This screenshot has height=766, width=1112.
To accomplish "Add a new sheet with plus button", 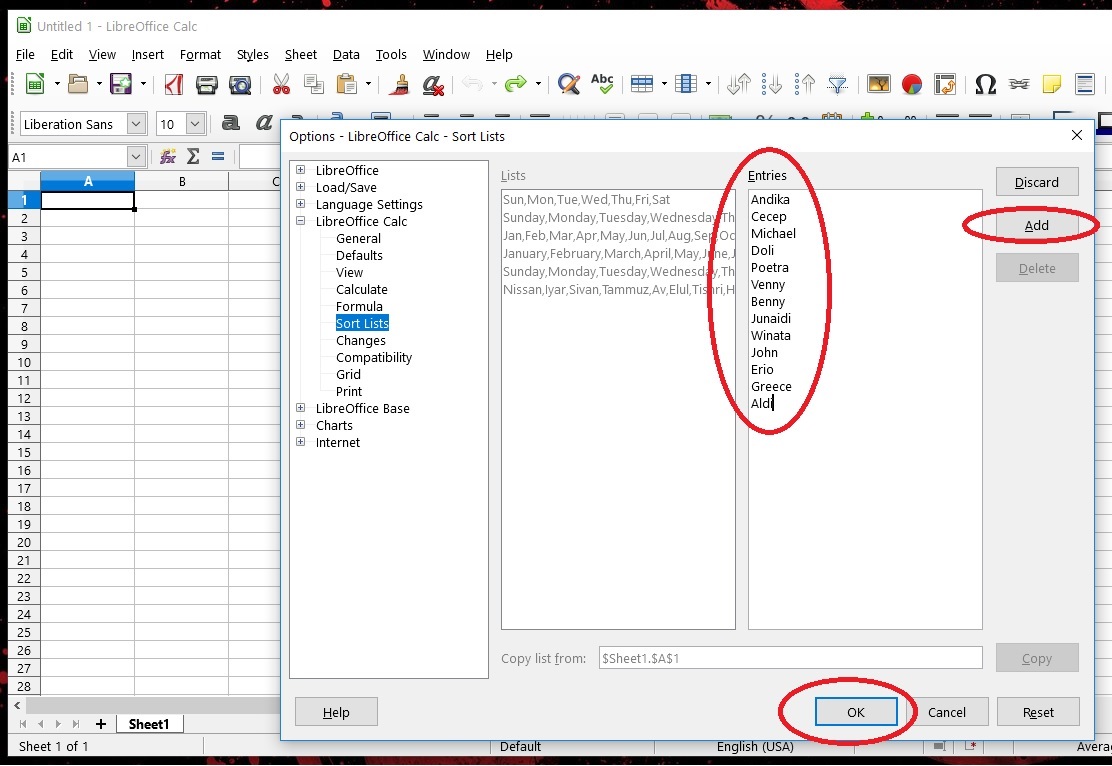I will (x=101, y=724).
